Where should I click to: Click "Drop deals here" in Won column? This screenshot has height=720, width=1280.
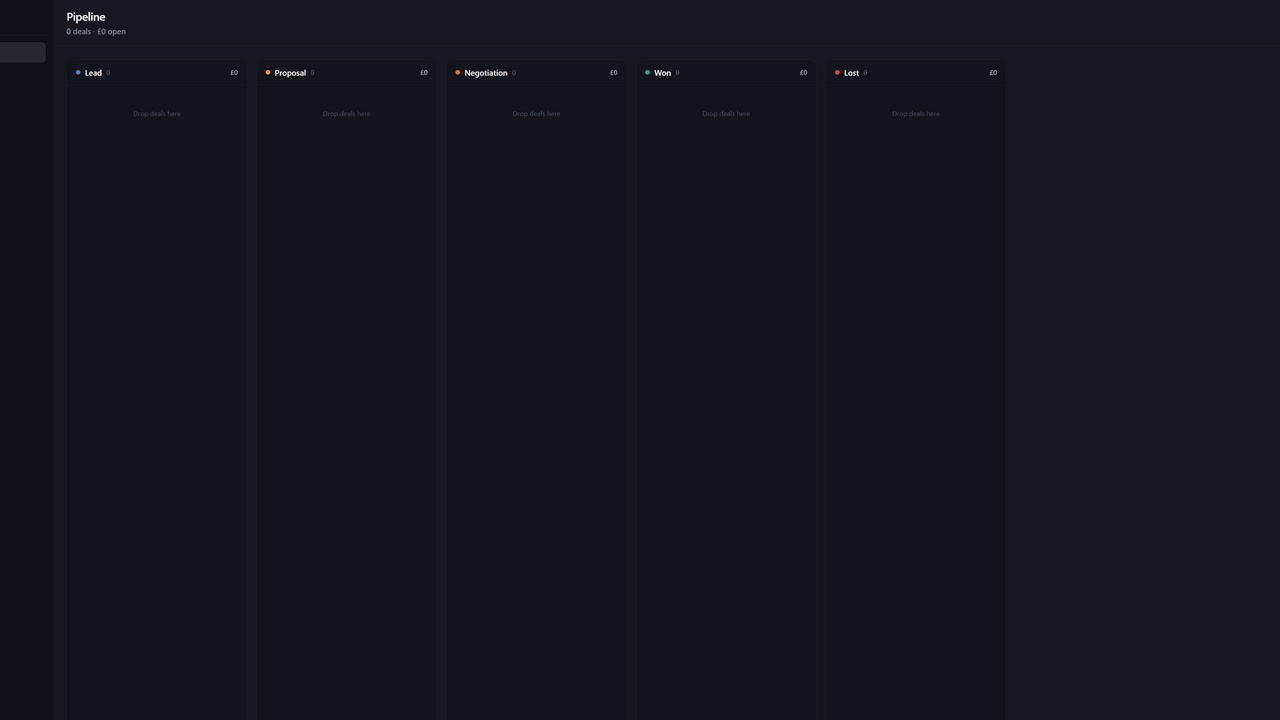[x=726, y=114]
